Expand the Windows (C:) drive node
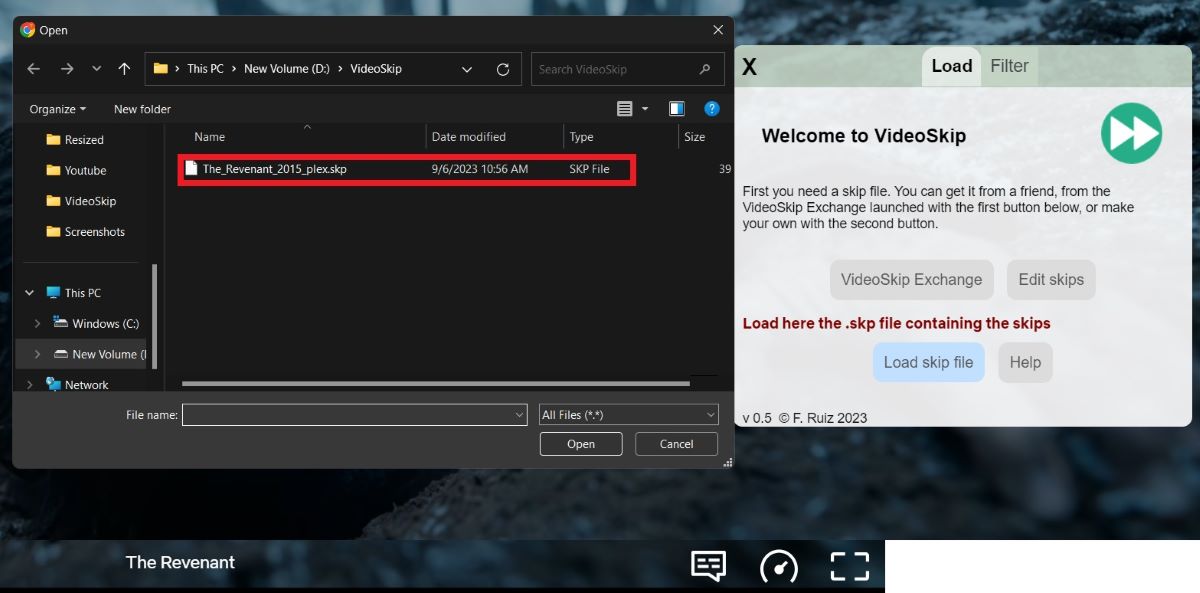 pyautogui.click(x=38, y=324)
